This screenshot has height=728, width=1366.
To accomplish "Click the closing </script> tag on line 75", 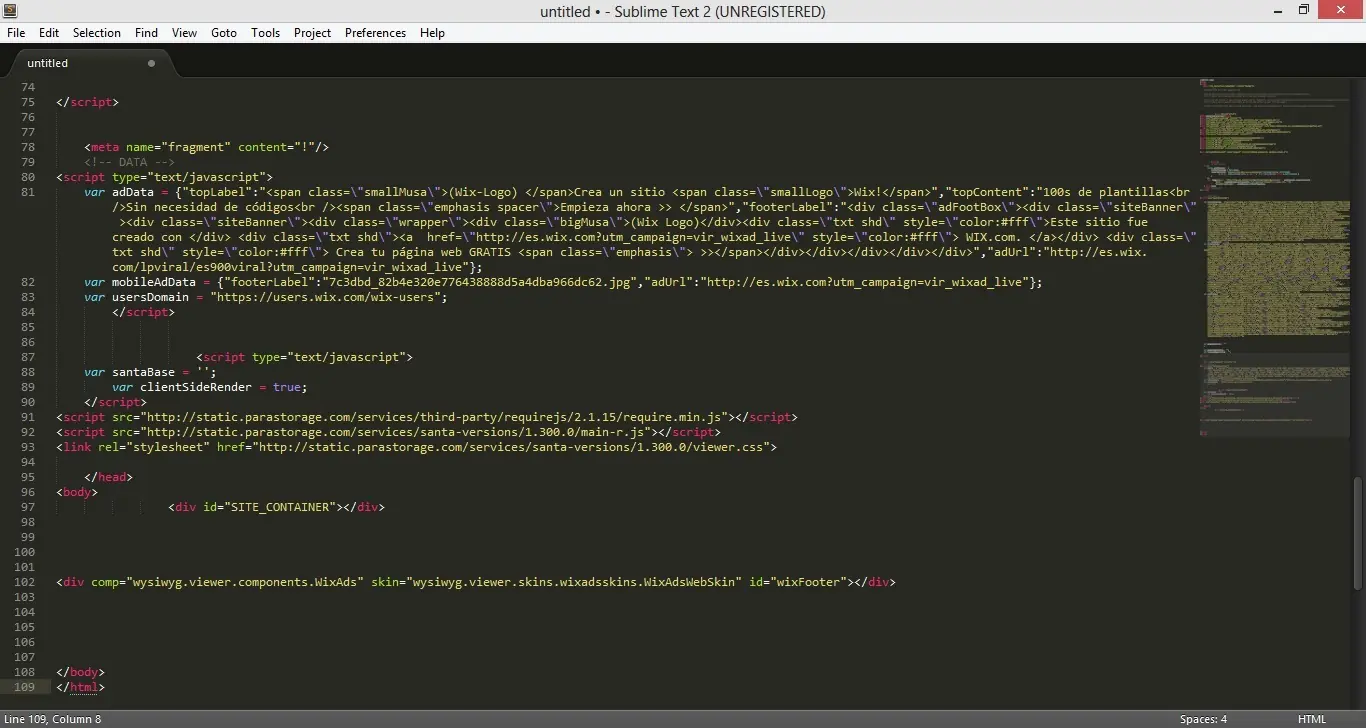I will pos(87,102).
